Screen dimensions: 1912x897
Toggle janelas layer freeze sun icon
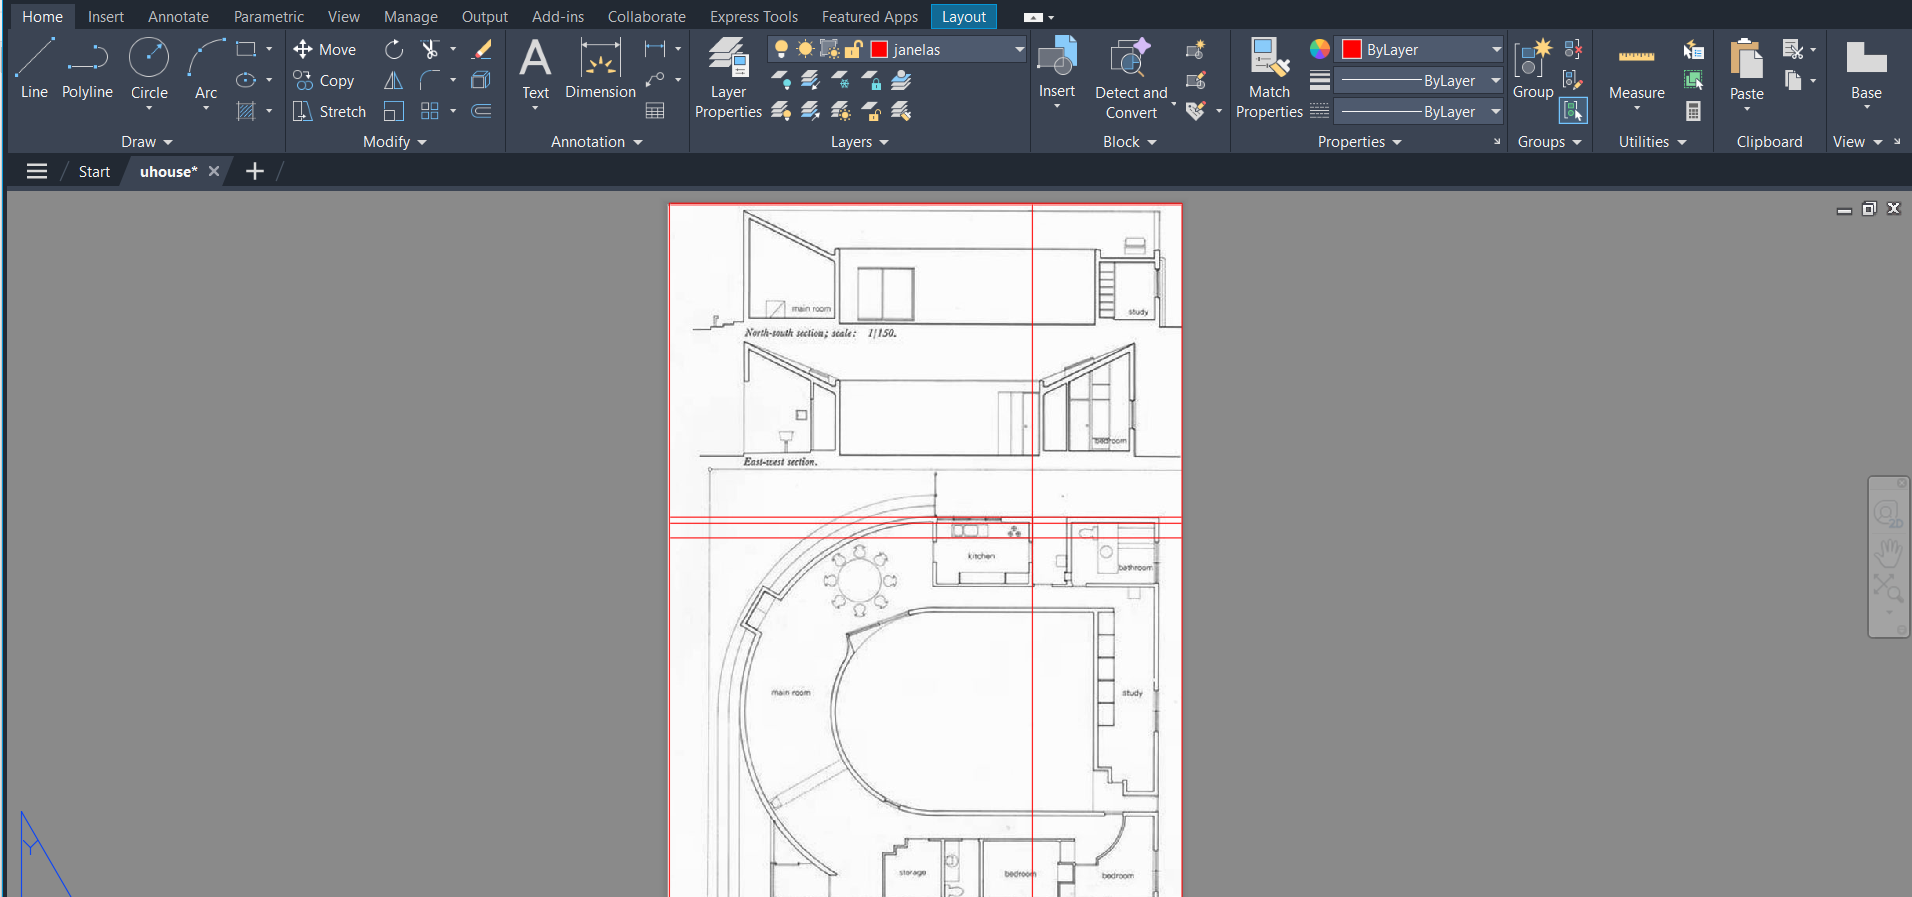(805, 49)
